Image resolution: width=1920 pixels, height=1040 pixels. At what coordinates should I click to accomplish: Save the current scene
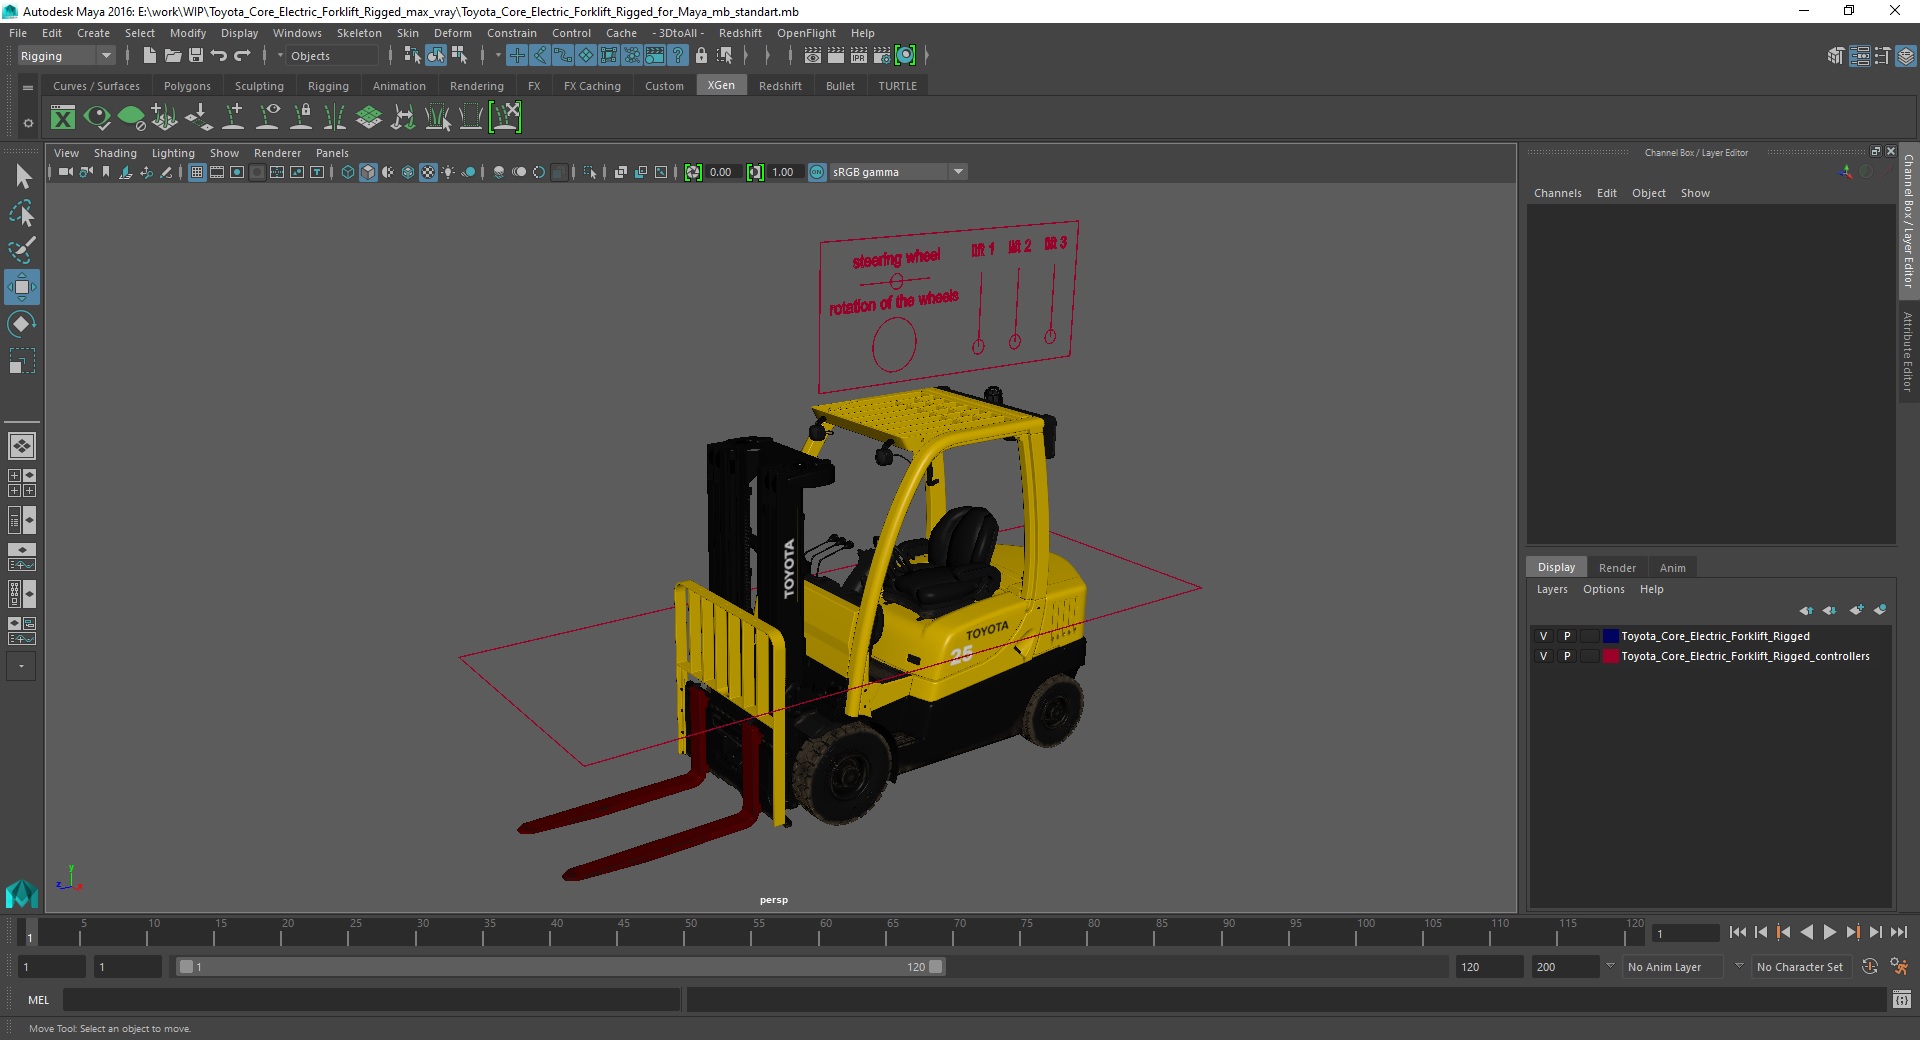[x=196, y=56]
